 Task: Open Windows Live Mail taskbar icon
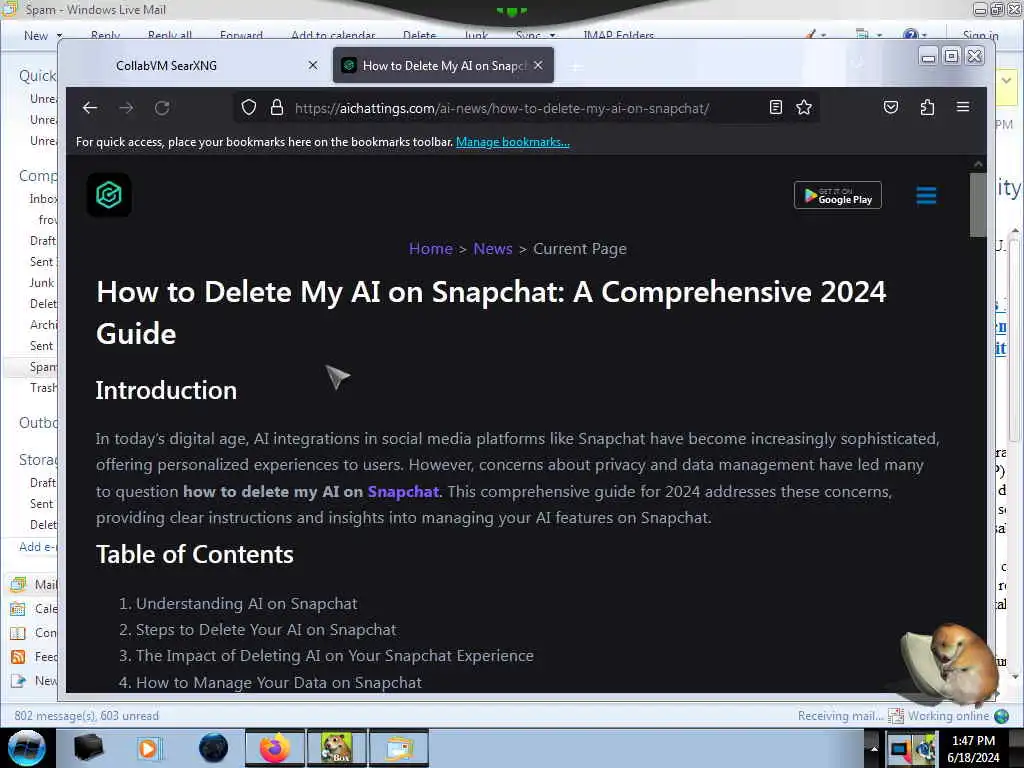point(399,748)
